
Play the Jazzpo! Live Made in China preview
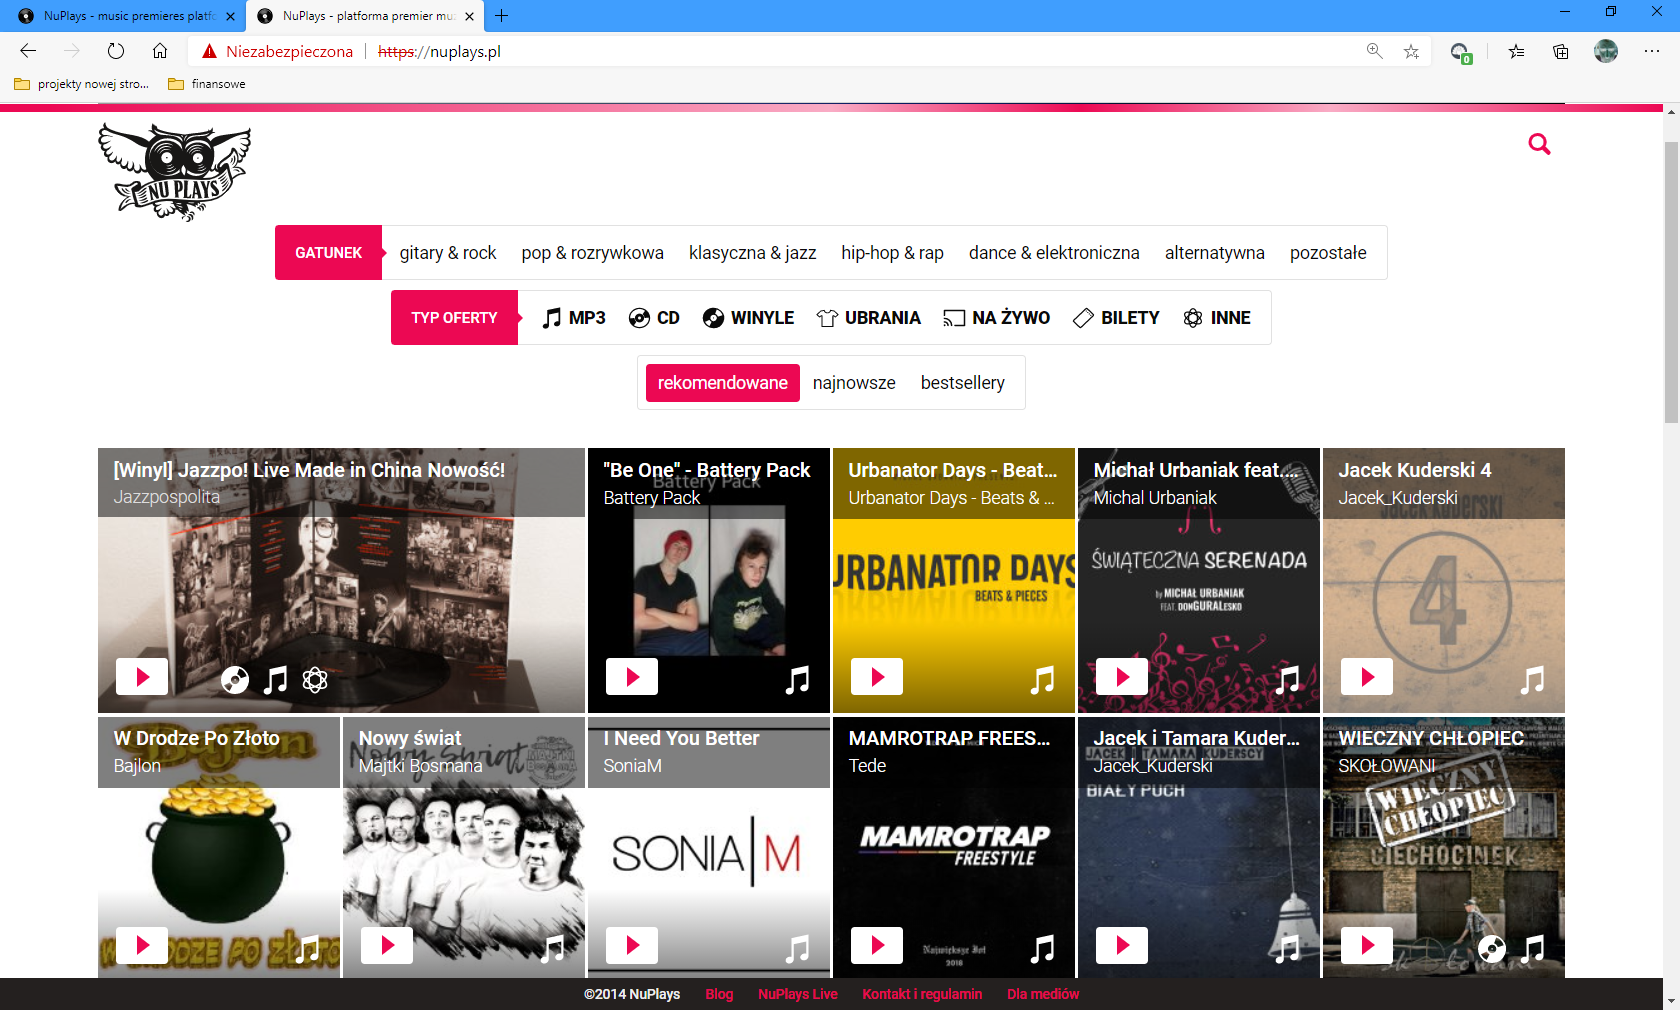click(x=142, y=677)
